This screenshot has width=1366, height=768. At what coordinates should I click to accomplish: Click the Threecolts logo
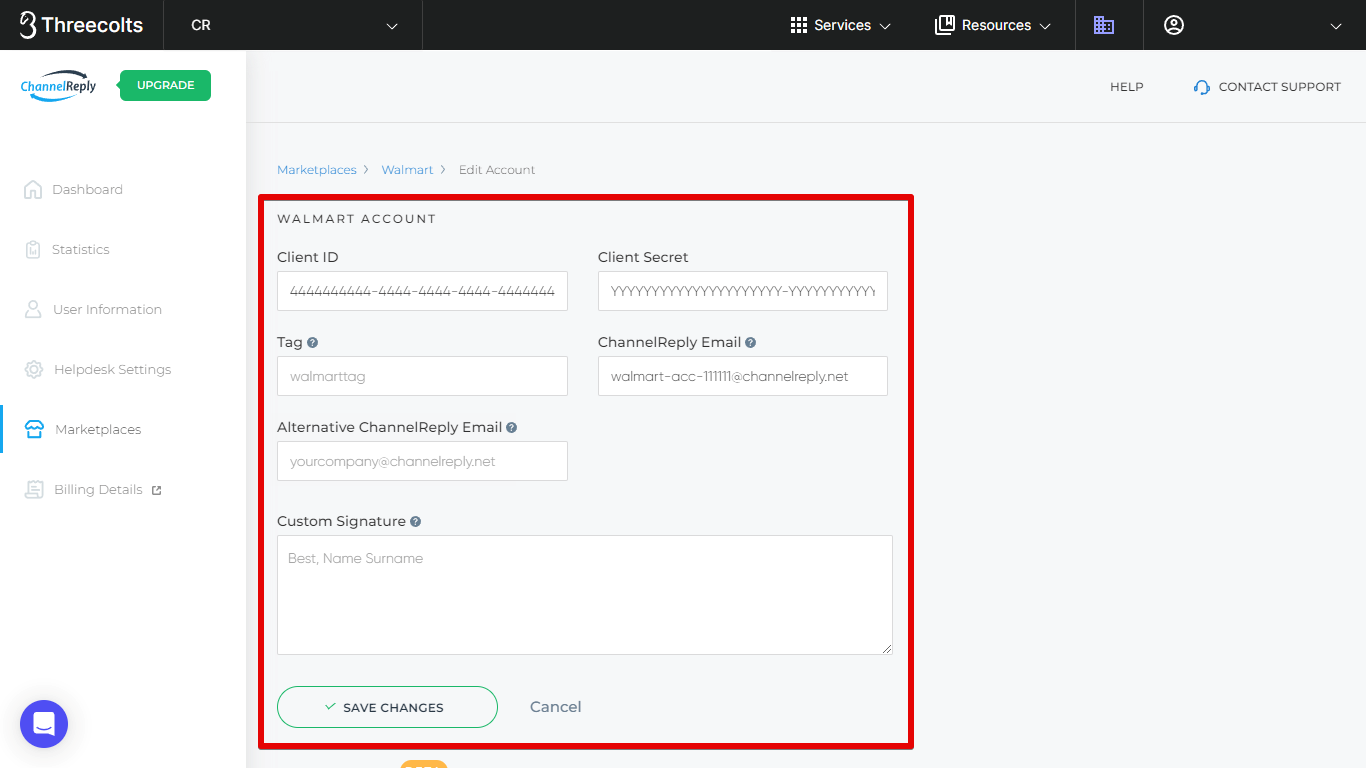[81, 25]
